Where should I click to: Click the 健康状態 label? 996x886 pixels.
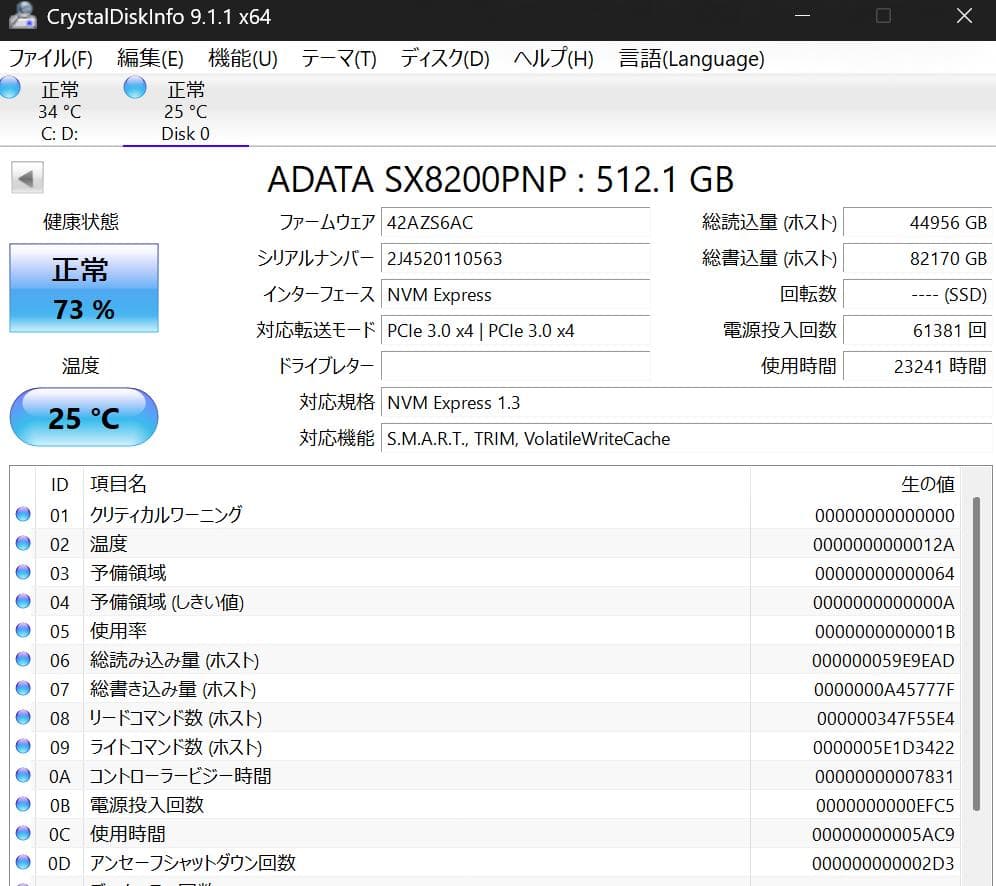81,222
